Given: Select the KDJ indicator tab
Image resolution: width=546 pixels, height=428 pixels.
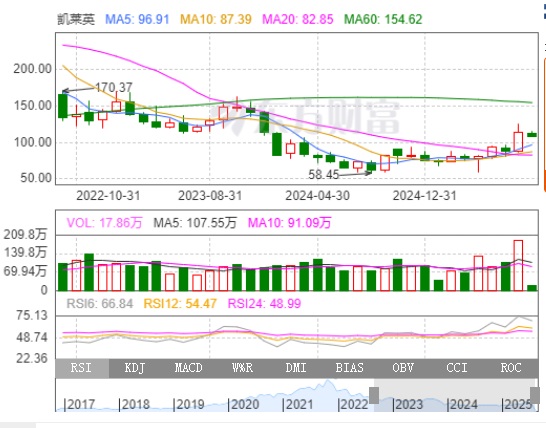Looking at the screenshot, I should point(136,368).
